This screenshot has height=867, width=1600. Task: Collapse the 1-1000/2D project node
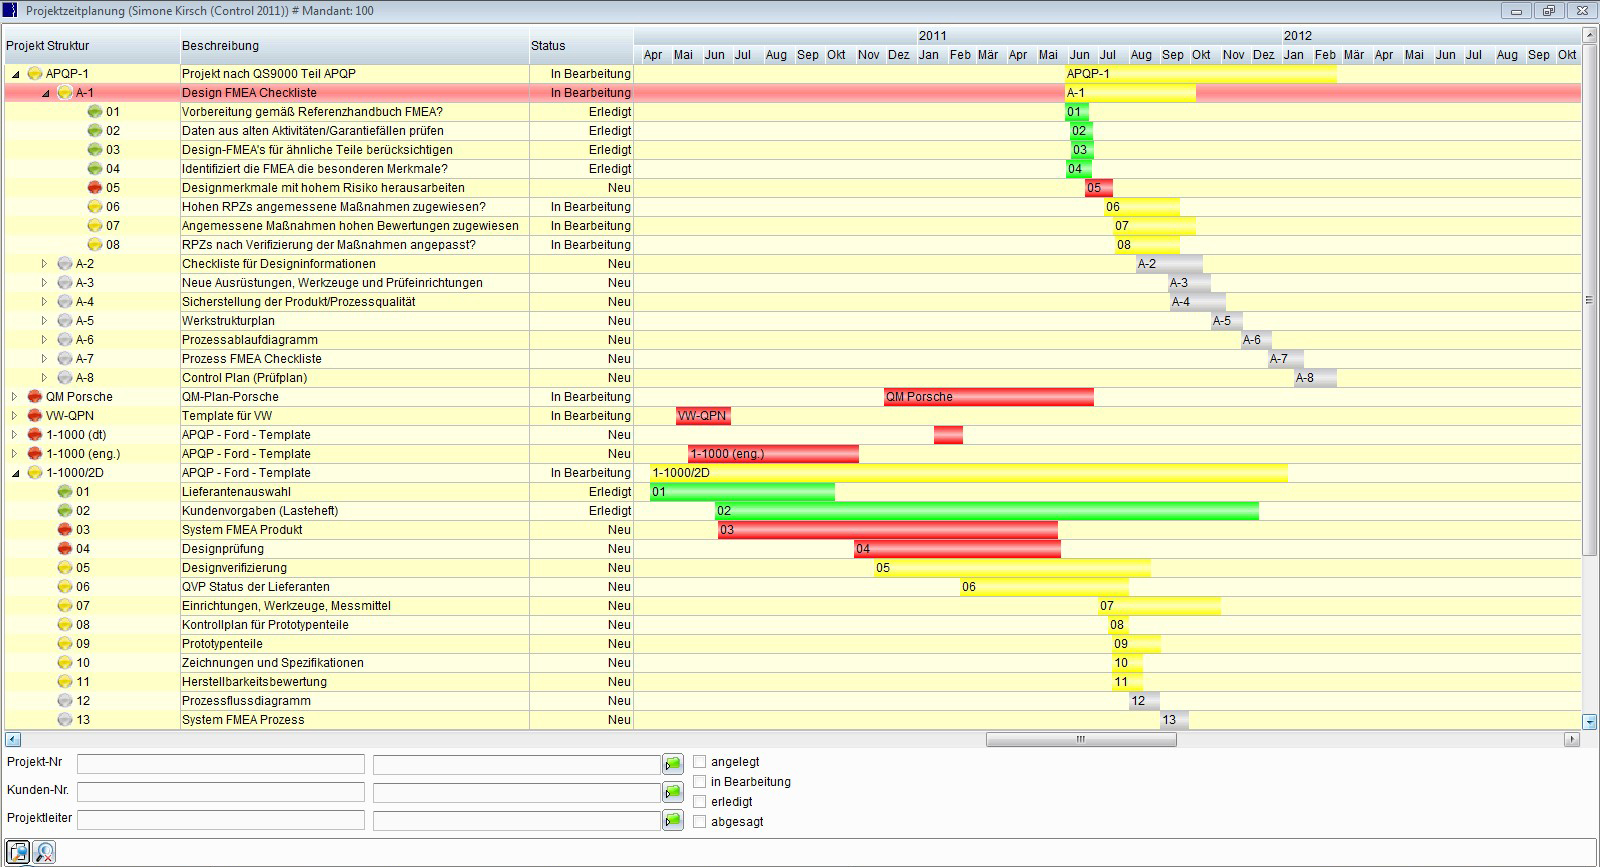15,473
